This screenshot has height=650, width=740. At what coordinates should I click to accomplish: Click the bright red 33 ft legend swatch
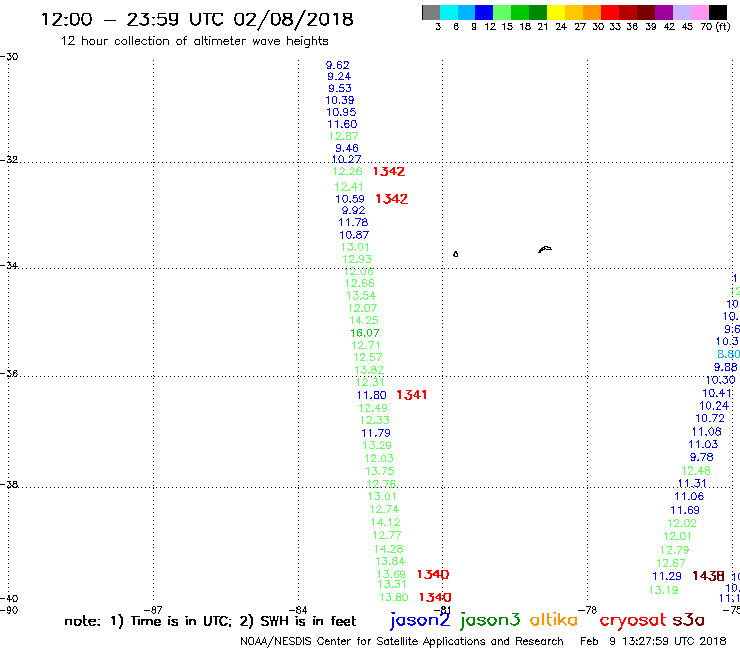(610, 12)
